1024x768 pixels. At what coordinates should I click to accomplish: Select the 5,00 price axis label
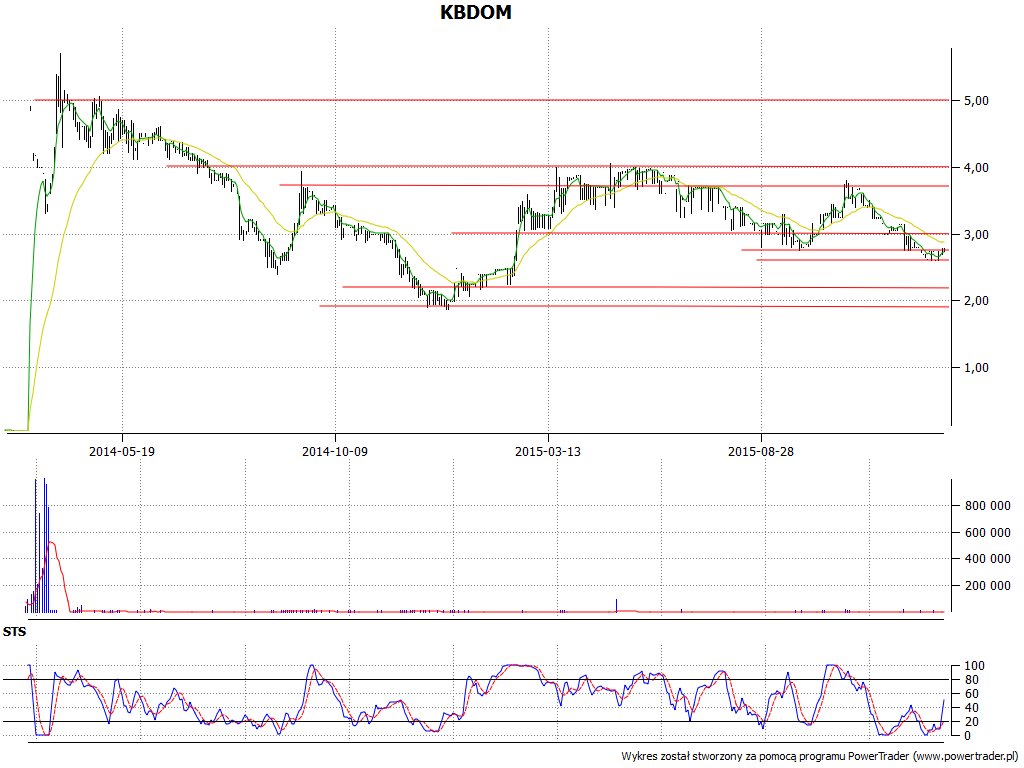(x=976, y=101)
